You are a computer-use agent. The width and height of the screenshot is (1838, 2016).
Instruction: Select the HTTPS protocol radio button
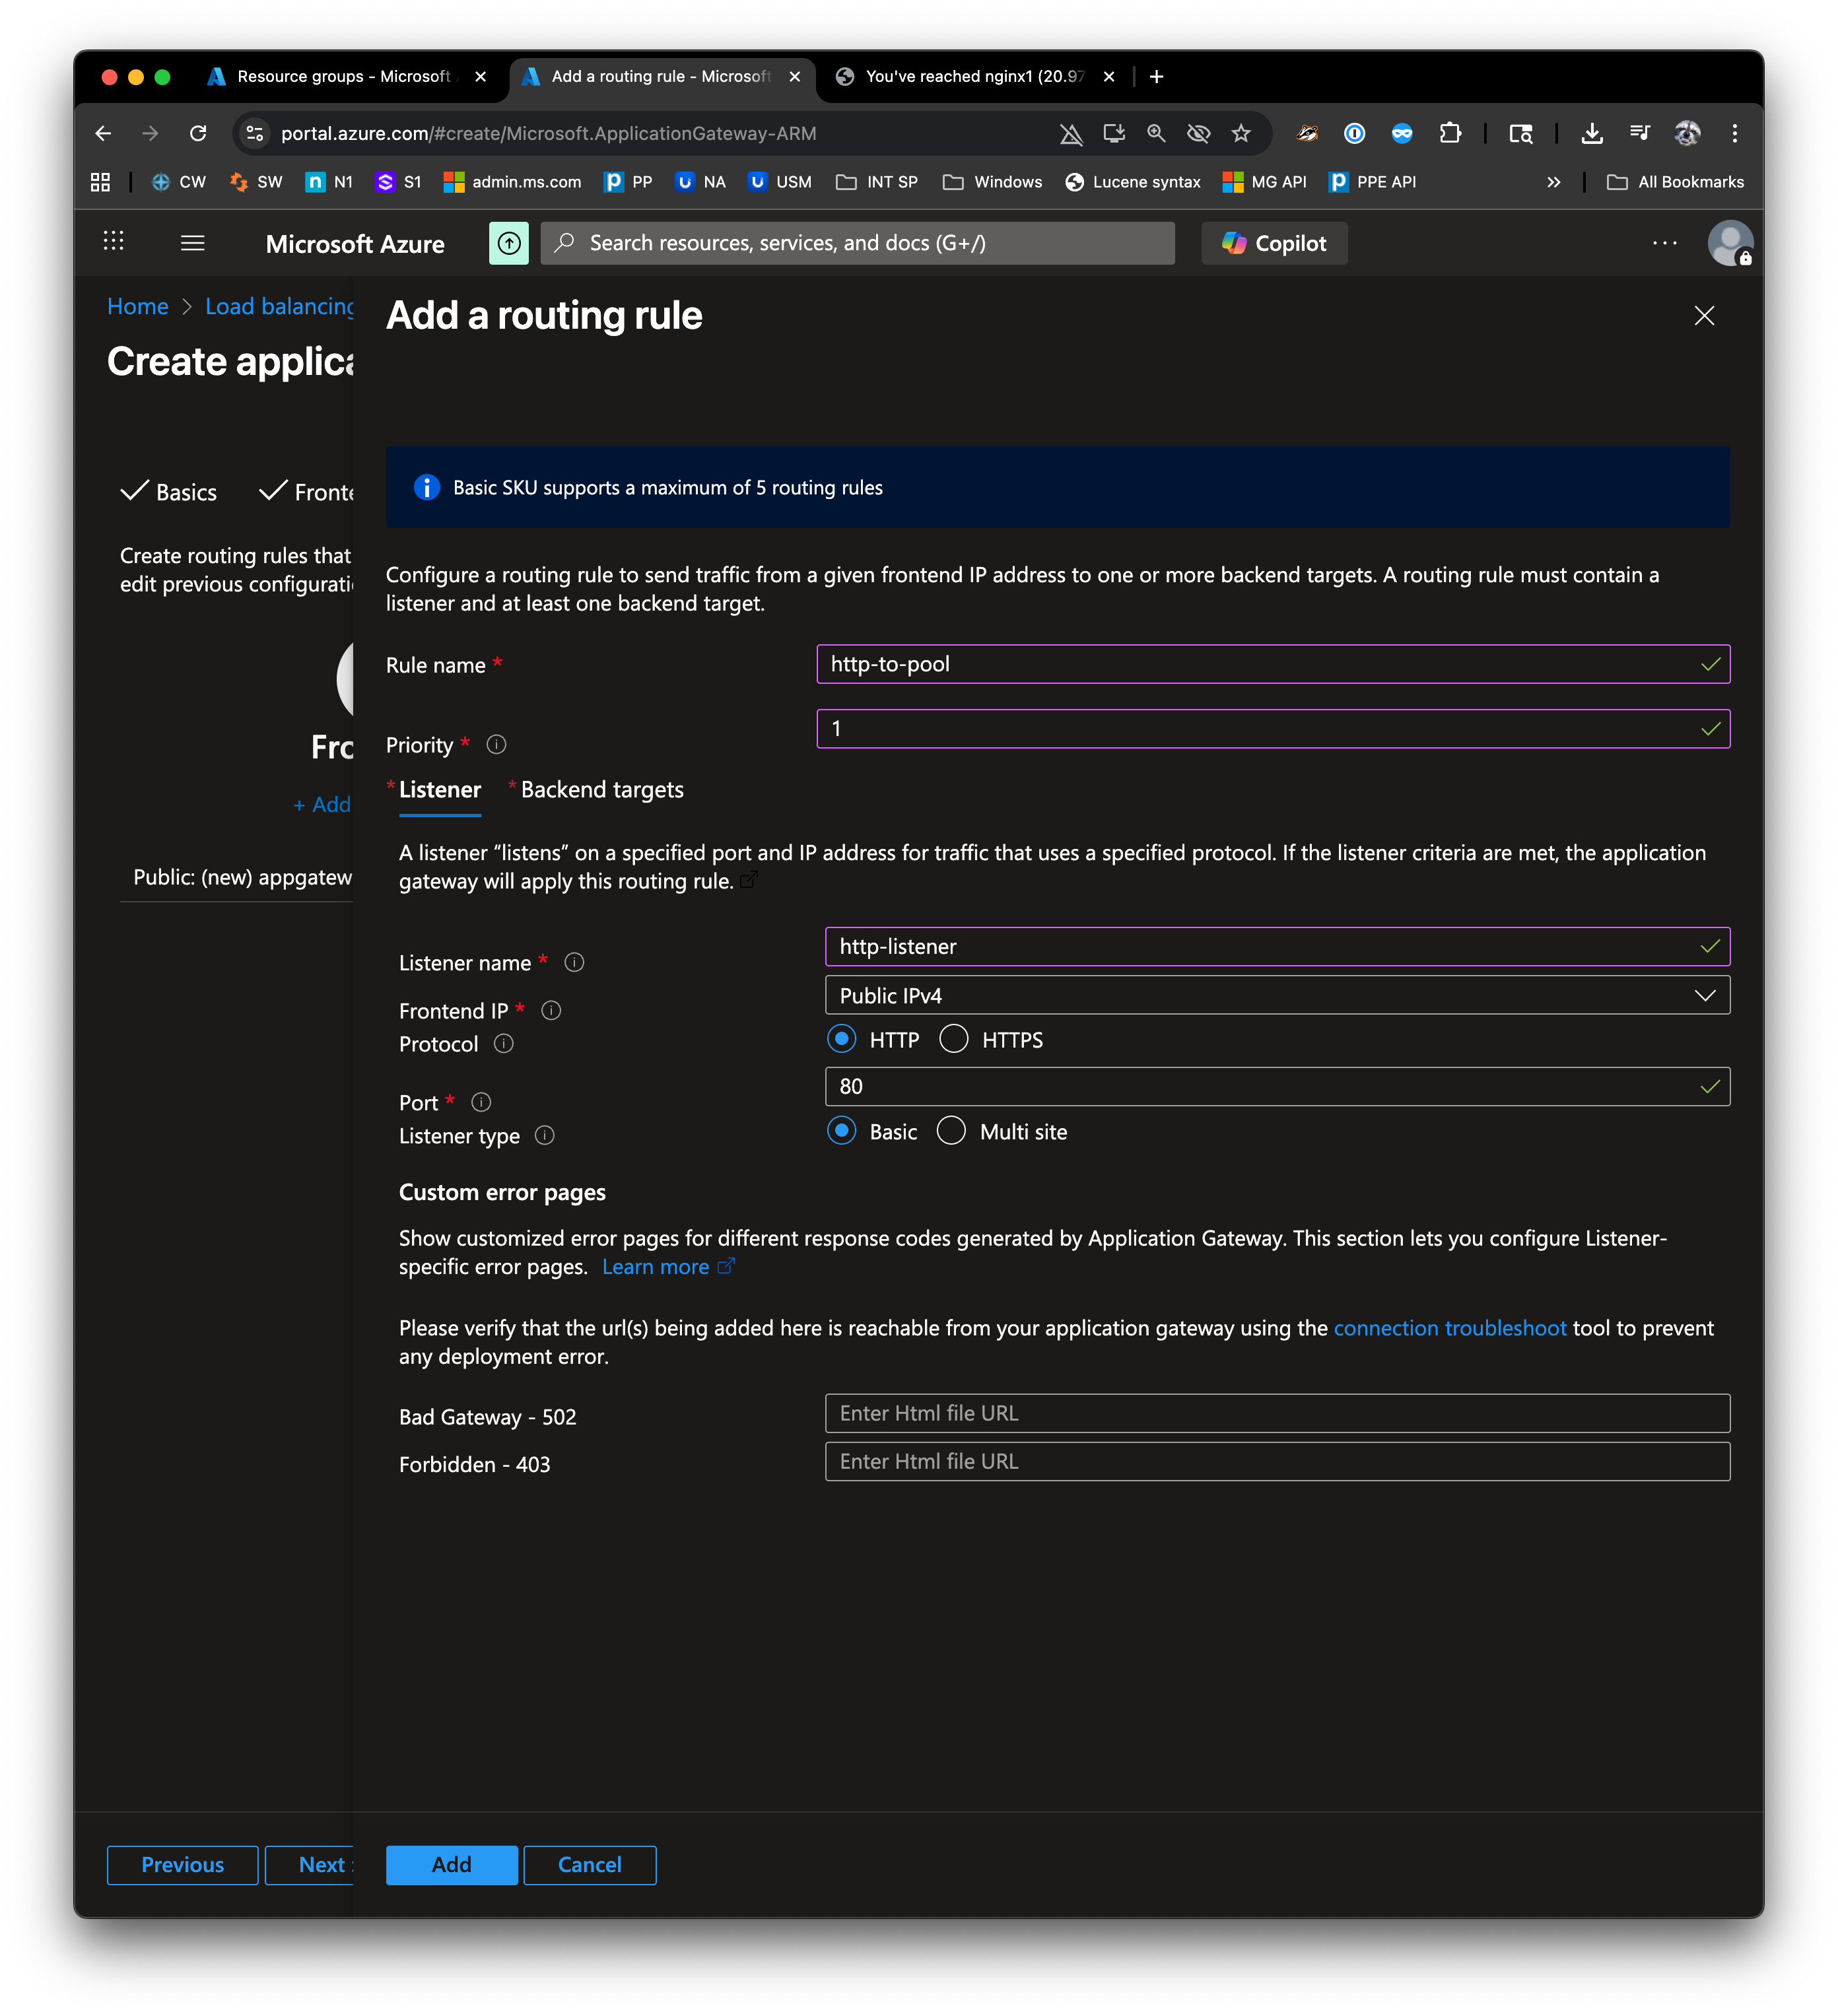tap(954, 1039)
